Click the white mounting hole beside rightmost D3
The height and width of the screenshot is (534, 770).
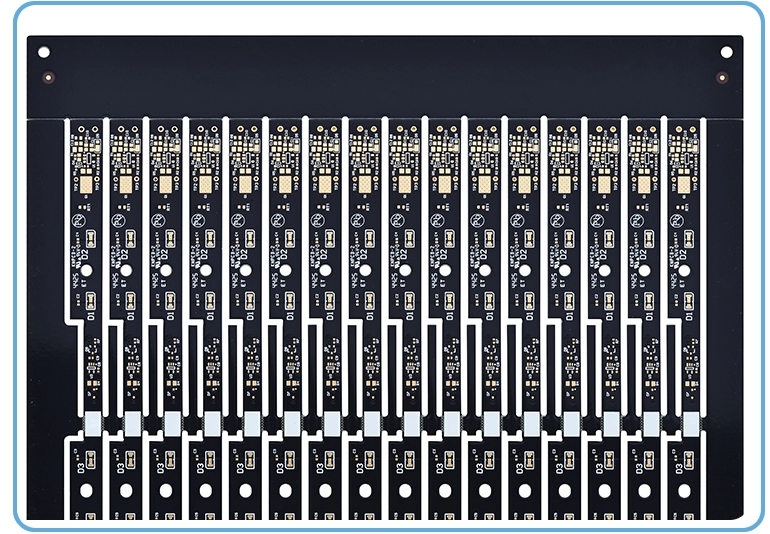685,490
